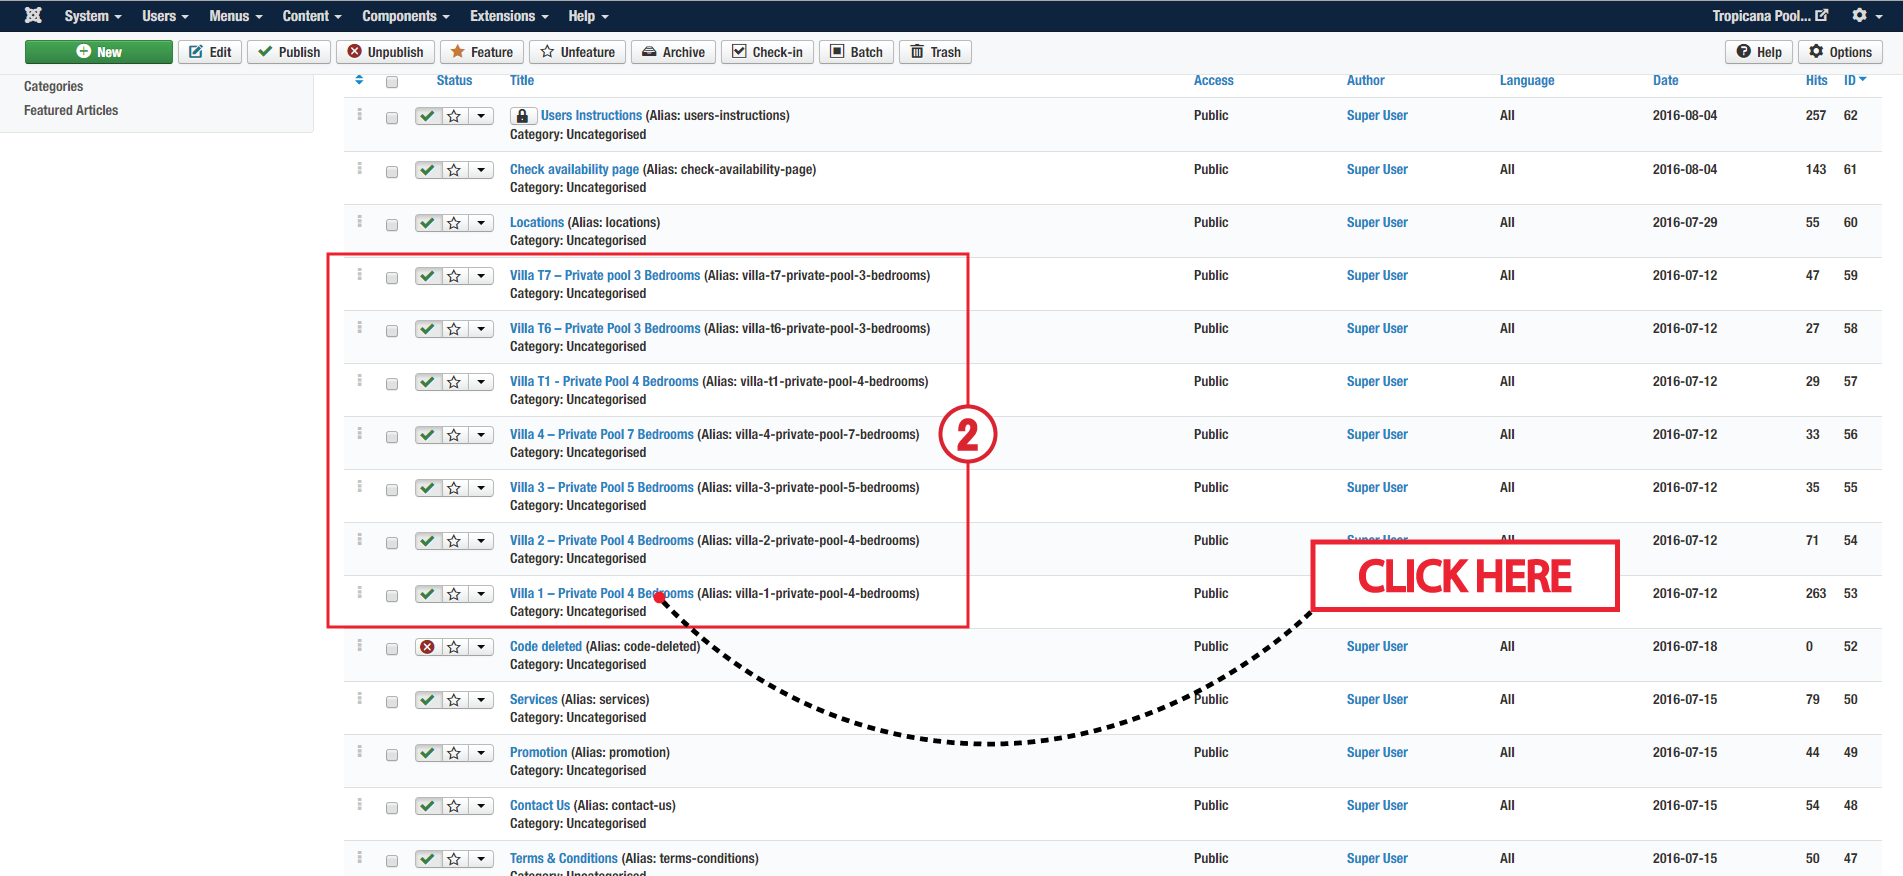Image resolution: width=1903 pixels, height=876 pixels.
Task: Click lock icon on Users Instructions
Action: [x=522, y=116]
